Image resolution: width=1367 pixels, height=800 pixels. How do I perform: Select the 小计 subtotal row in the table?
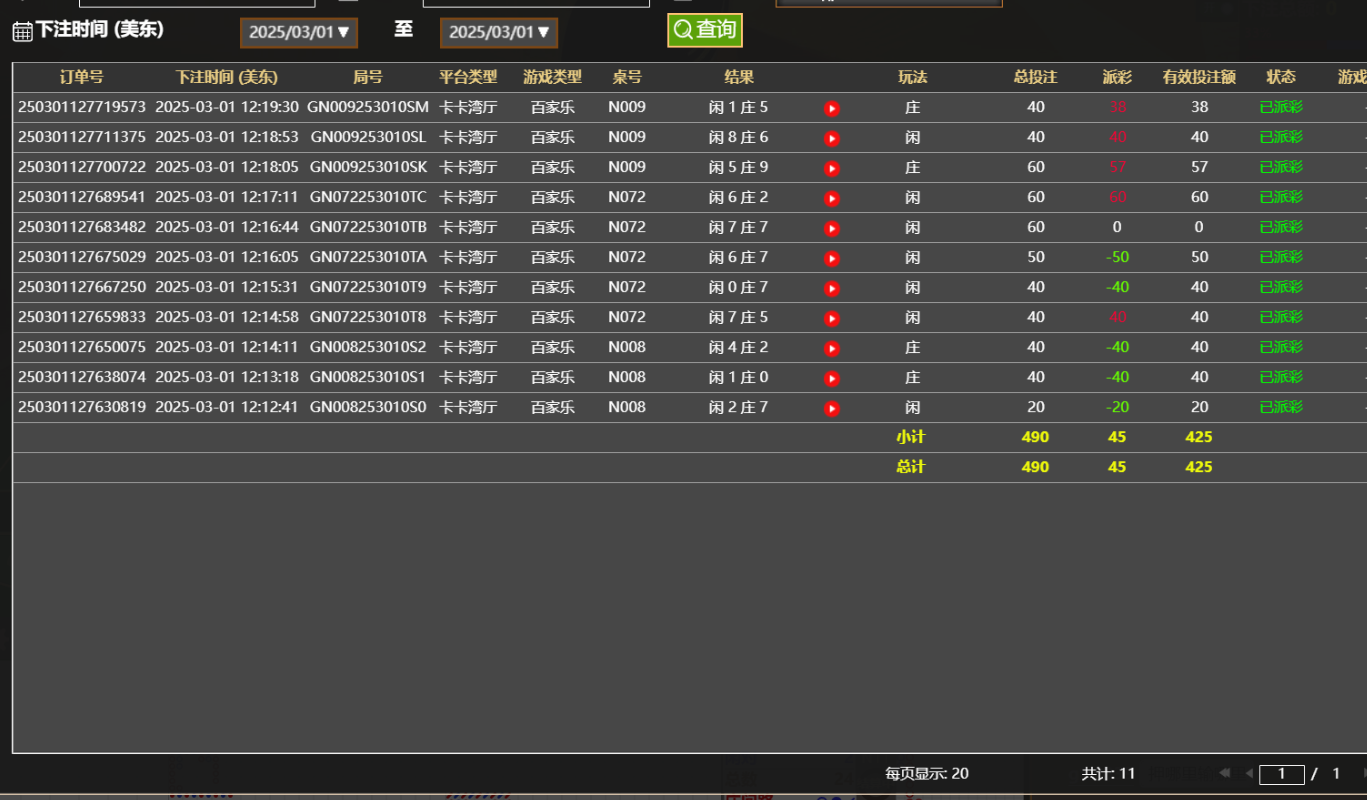(911, 437)
